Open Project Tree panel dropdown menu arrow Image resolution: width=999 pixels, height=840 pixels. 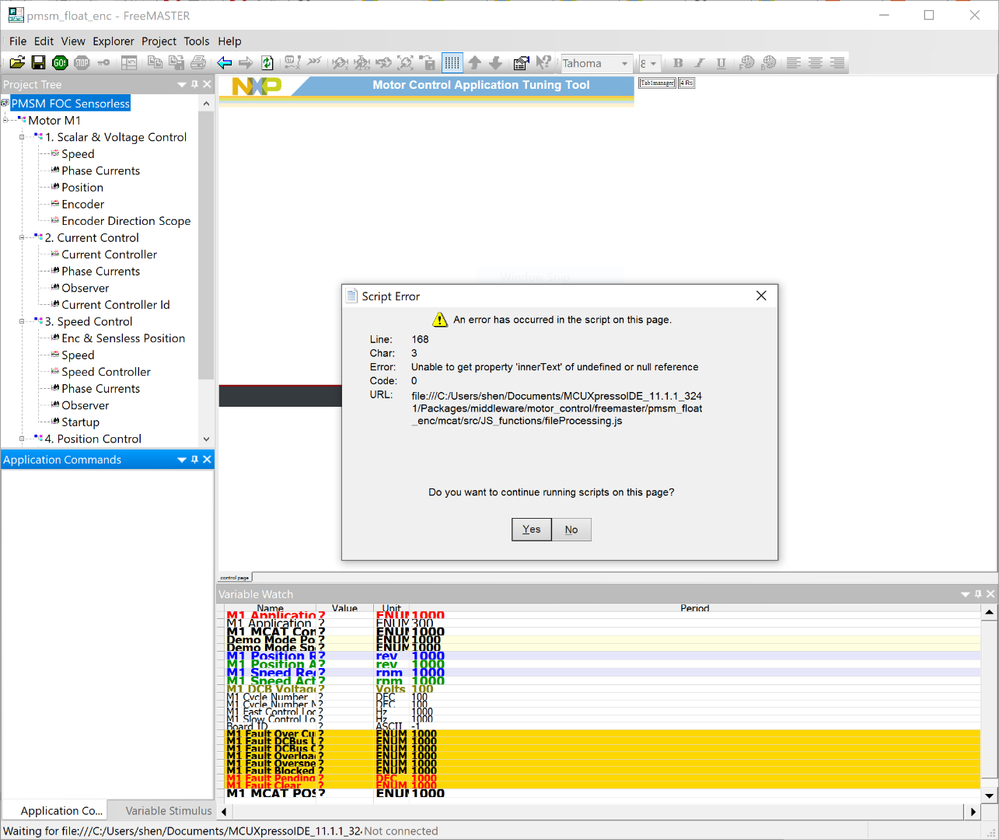[x=182, y=85]
